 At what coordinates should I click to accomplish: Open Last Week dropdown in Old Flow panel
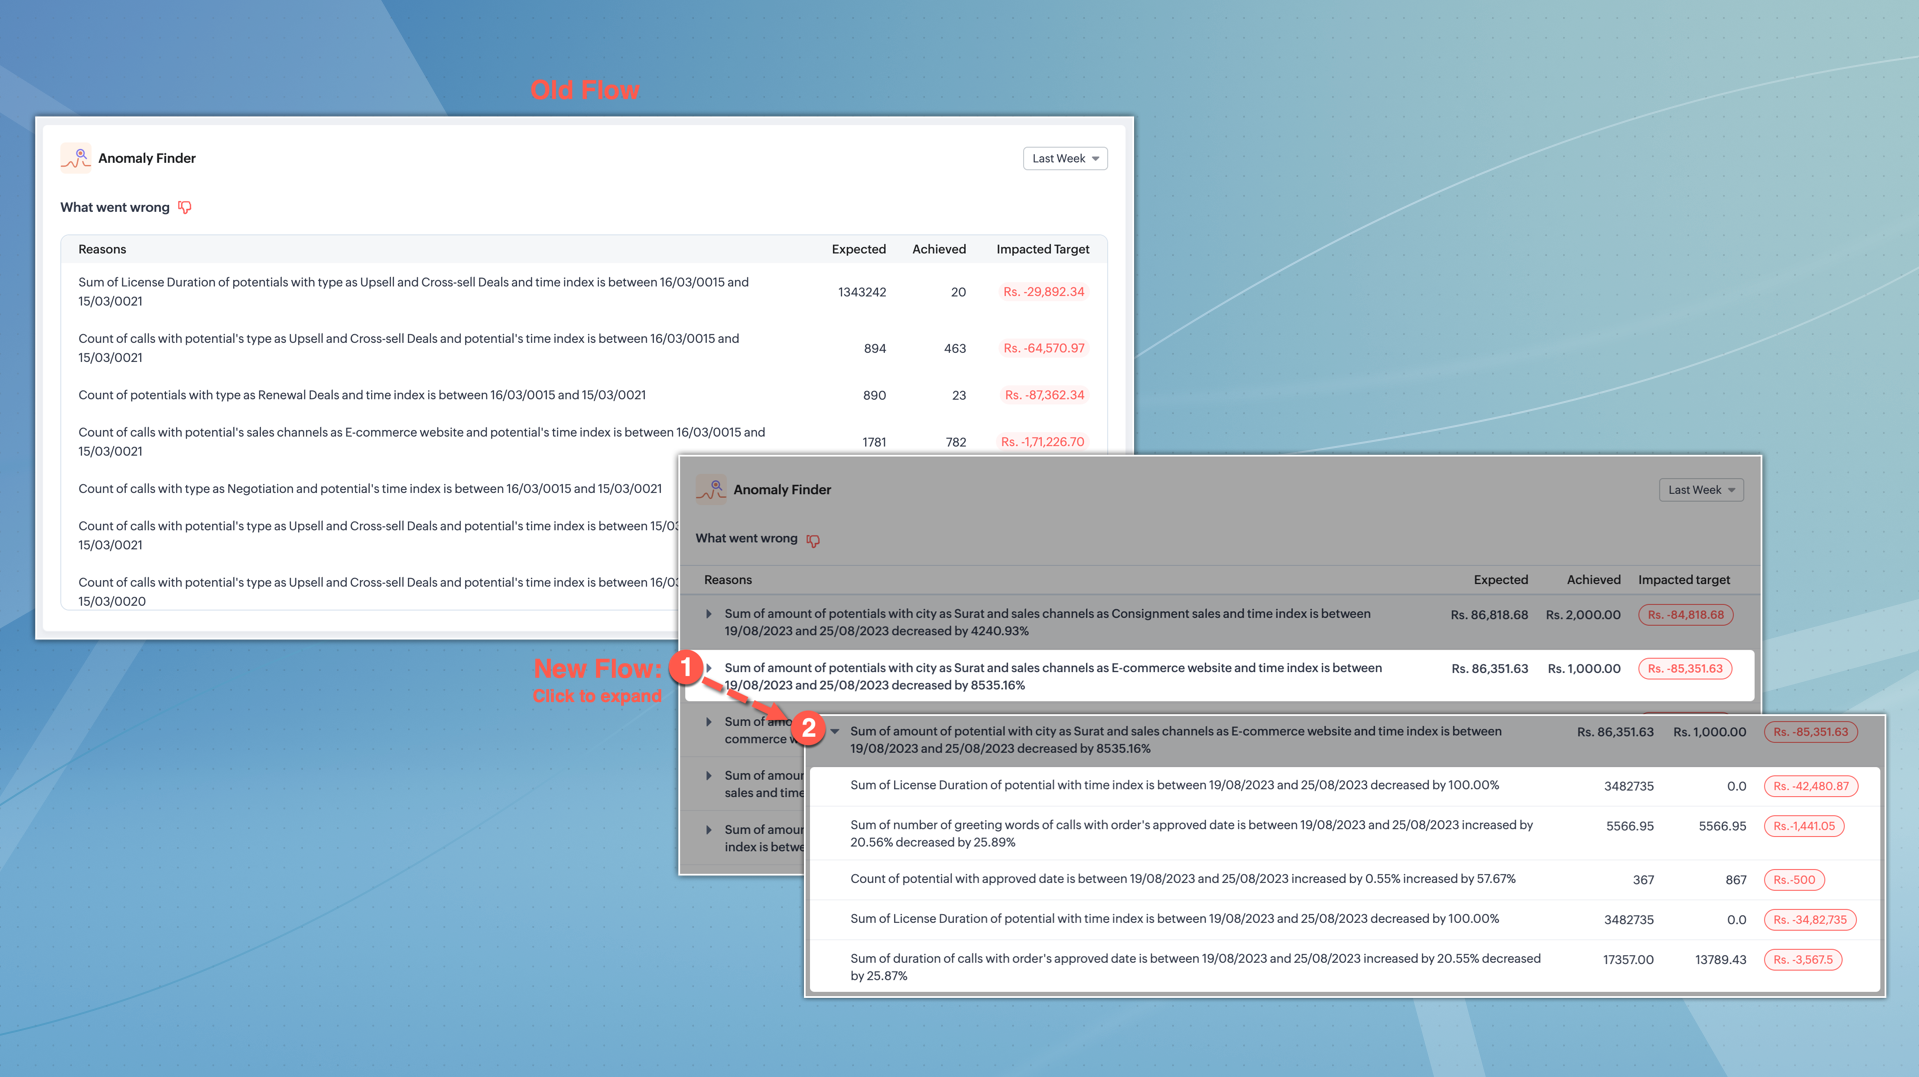tap(1064, 158)
